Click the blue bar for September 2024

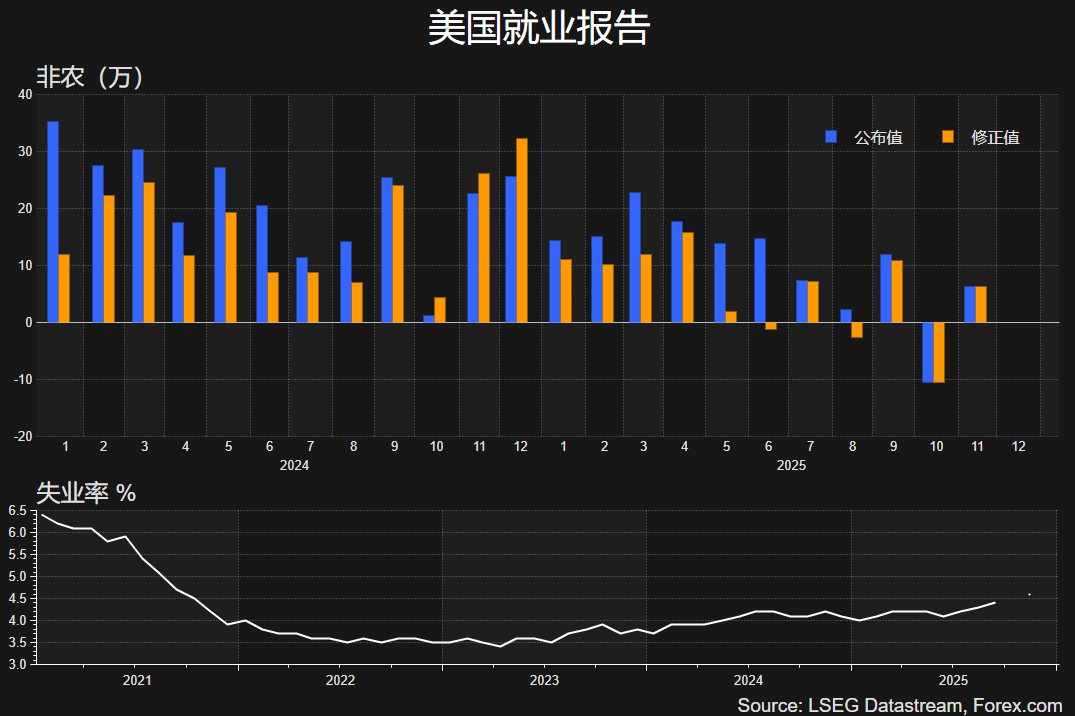pos(387,250)
